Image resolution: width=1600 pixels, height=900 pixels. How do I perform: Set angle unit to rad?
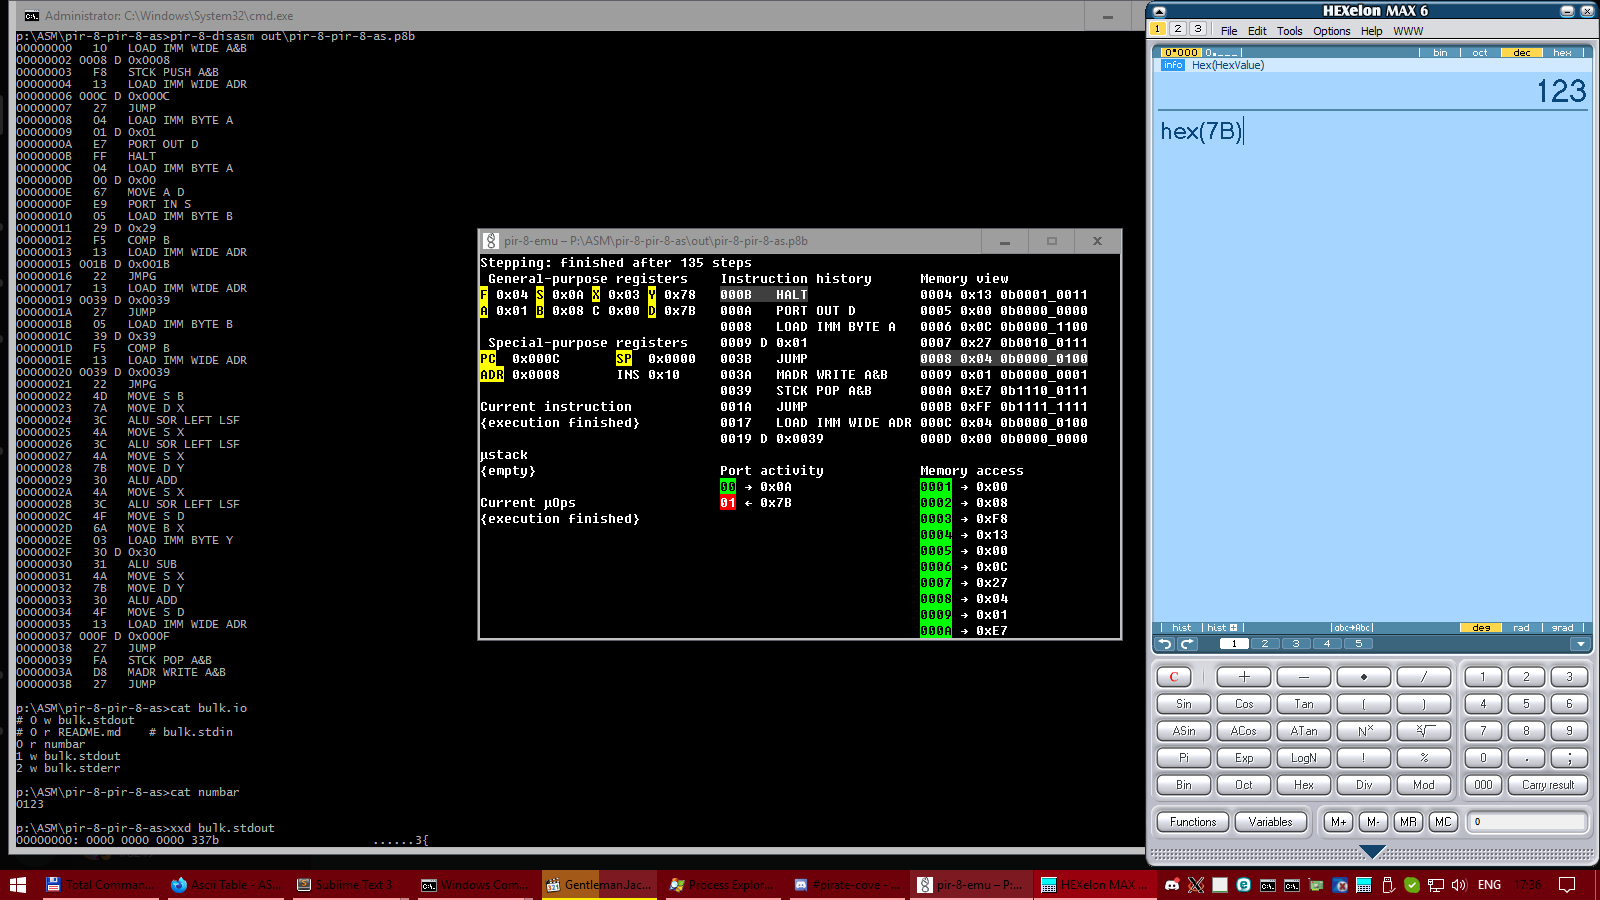[1521, 628]
